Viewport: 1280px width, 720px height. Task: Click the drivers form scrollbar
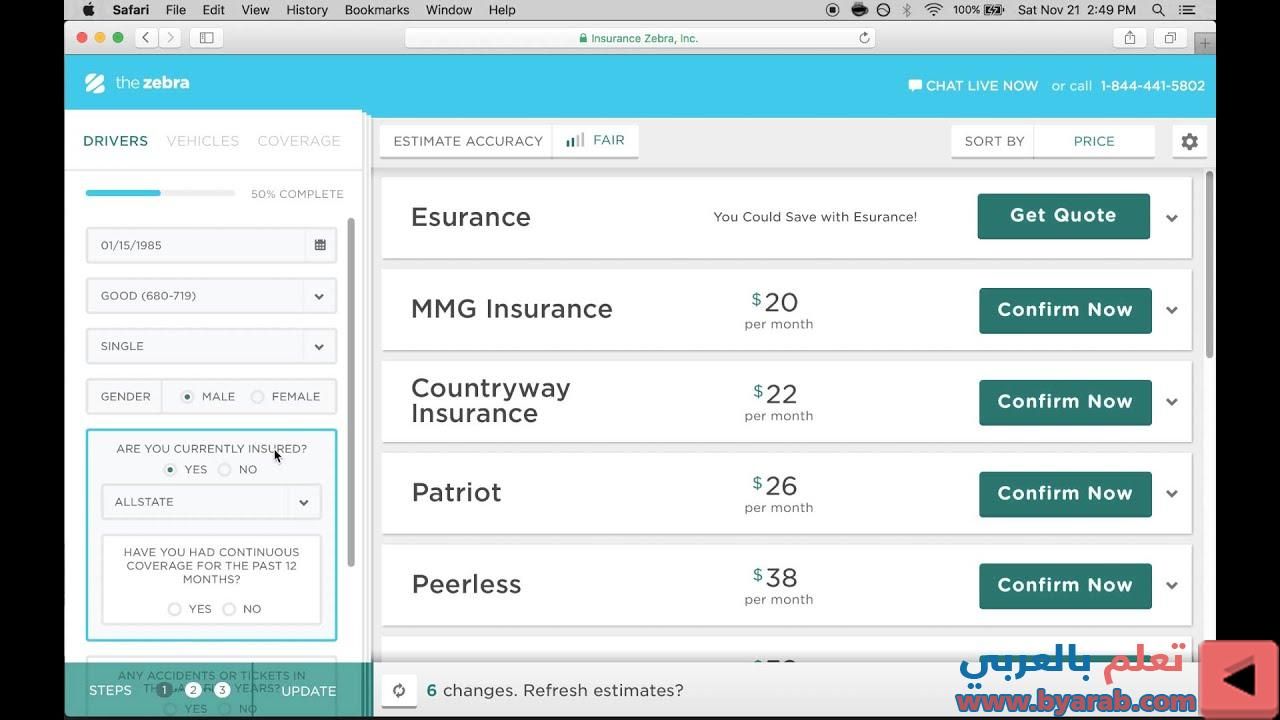tap(351, 392)
